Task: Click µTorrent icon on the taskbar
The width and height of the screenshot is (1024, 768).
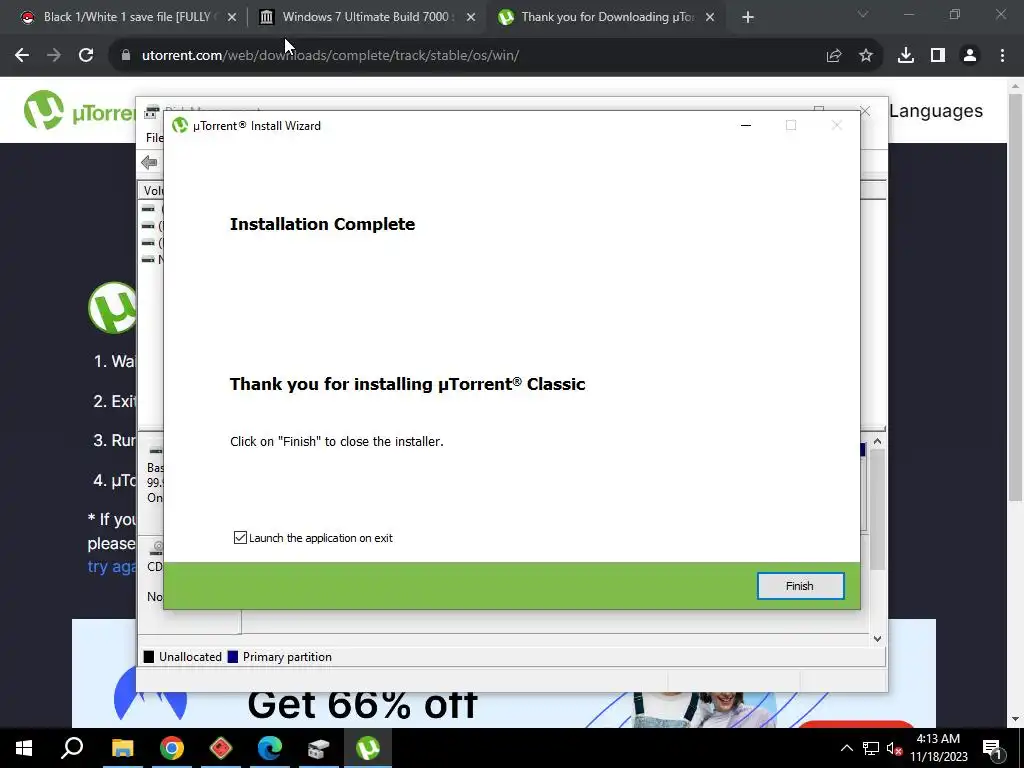Action: click(x=368, y=748)
